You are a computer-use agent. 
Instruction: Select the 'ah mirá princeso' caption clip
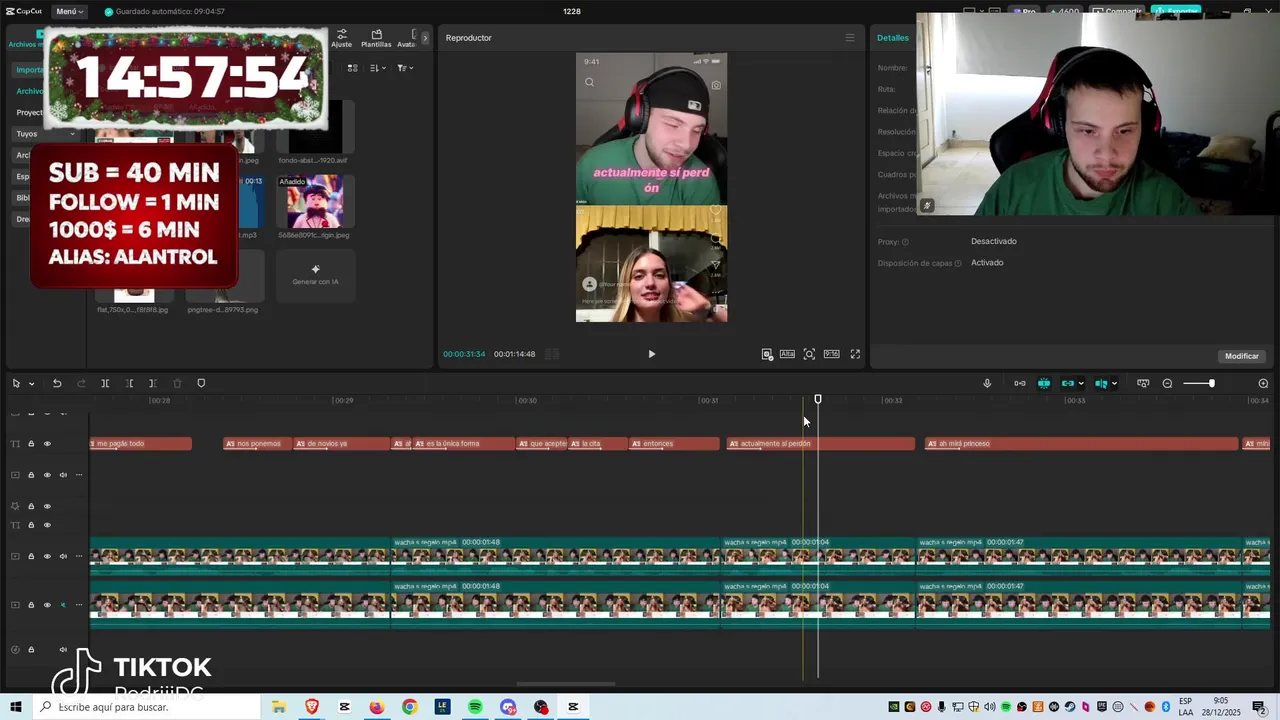pyautogui.click(x=1081, y=444)
